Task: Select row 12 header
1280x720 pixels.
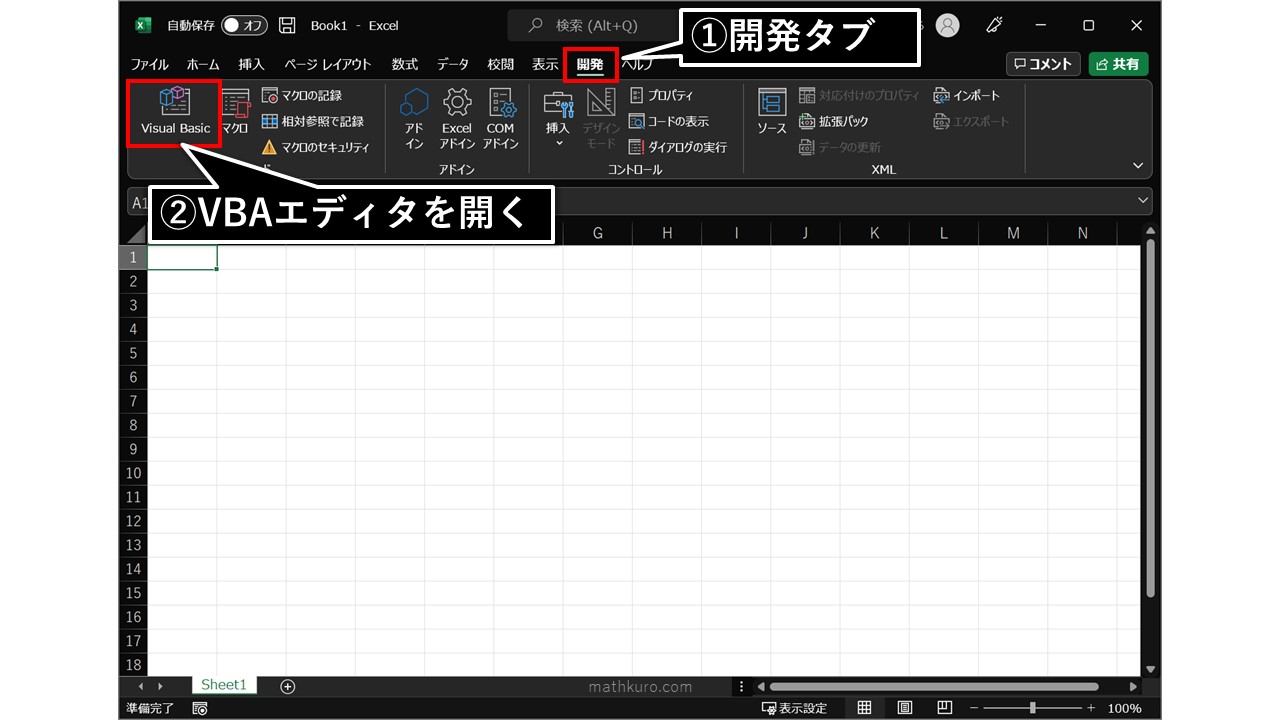Action: [x=133, y=521]
